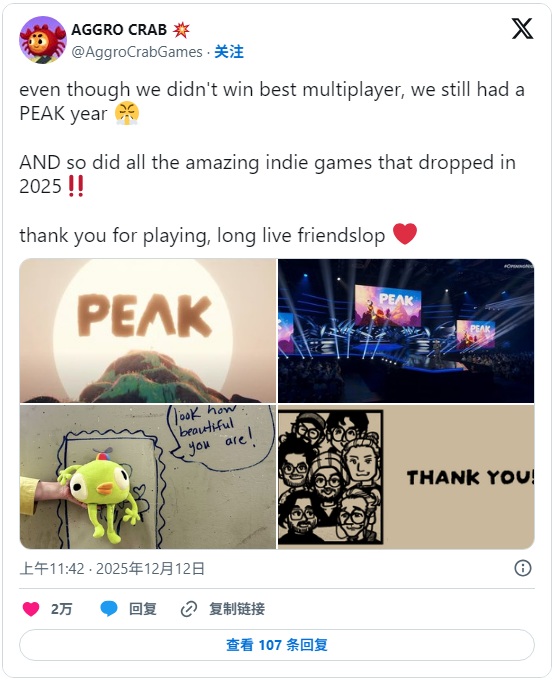View all 107 replies button
The width and height of the screenshot is (555, 680).
tap(277, 645)
